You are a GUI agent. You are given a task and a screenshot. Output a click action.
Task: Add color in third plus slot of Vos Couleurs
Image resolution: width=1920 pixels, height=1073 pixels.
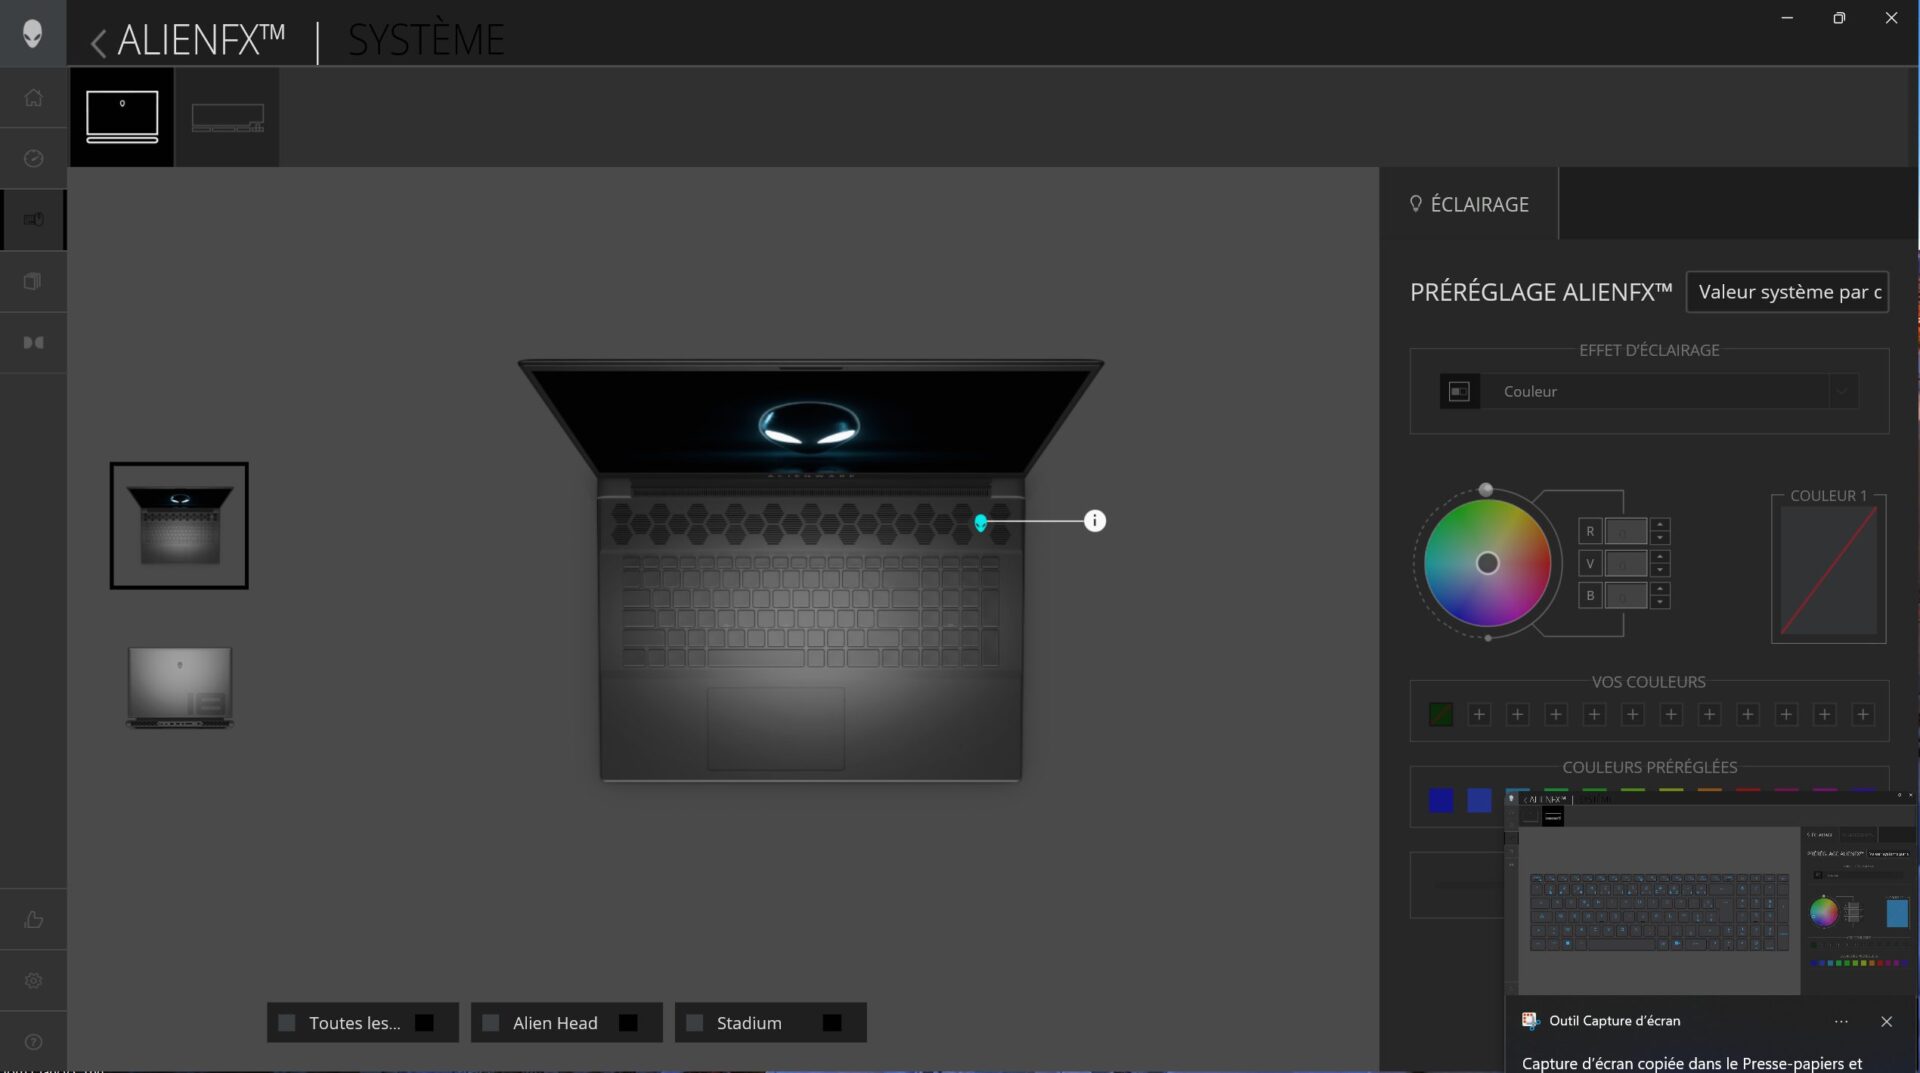point(1556,714)
